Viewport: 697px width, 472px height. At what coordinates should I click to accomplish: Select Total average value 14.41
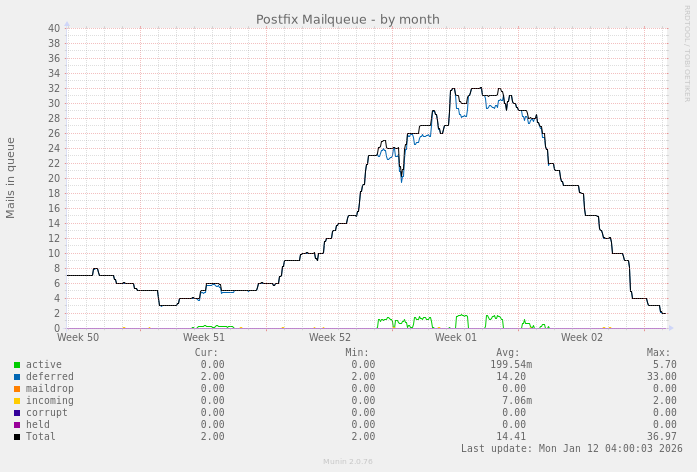click(511, 436)
